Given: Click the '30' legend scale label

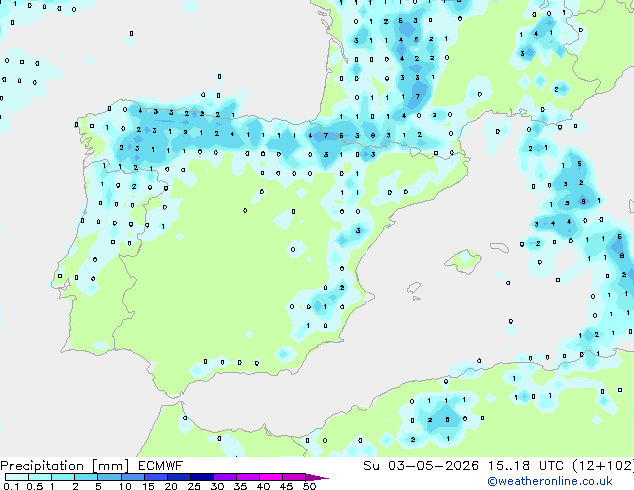Looking at the screenshot, I should pos(217,486).
